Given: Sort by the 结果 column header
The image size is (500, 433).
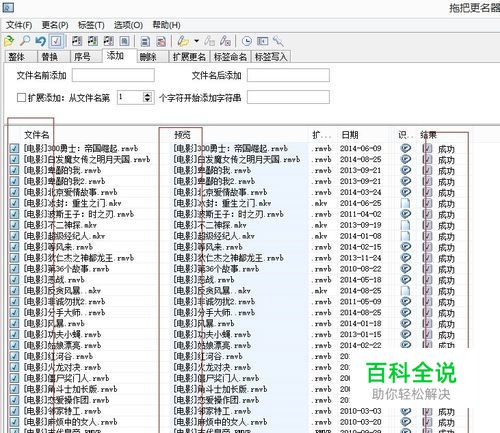Looking at the screenshot, I should pos(428,135).
